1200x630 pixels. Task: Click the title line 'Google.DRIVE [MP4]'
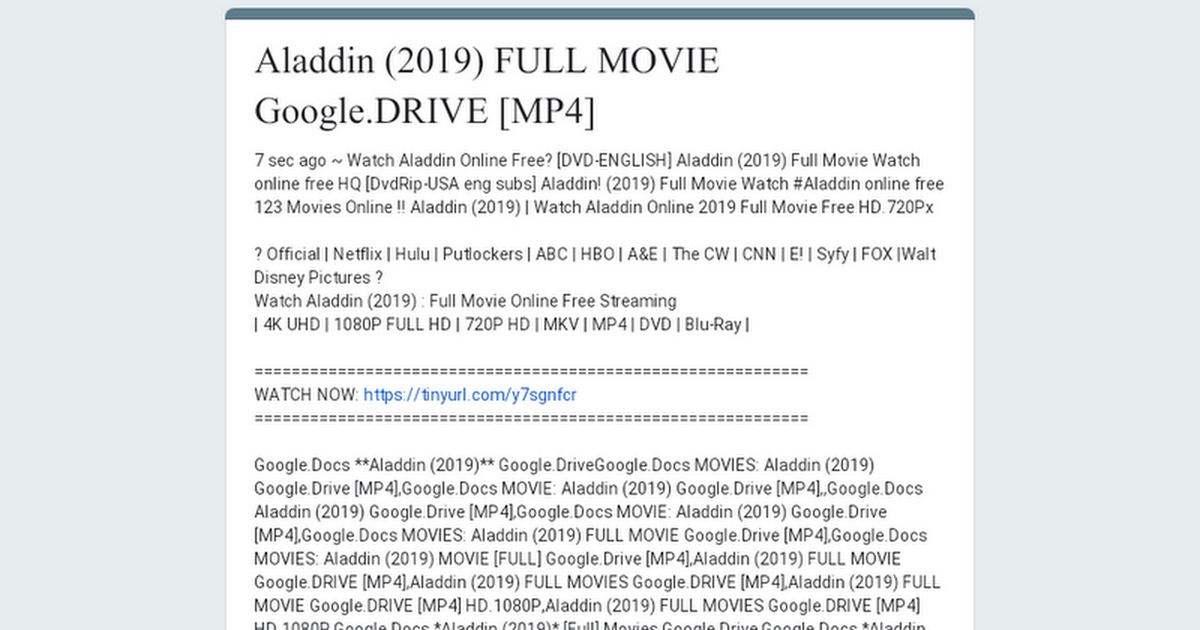[425, 110]
